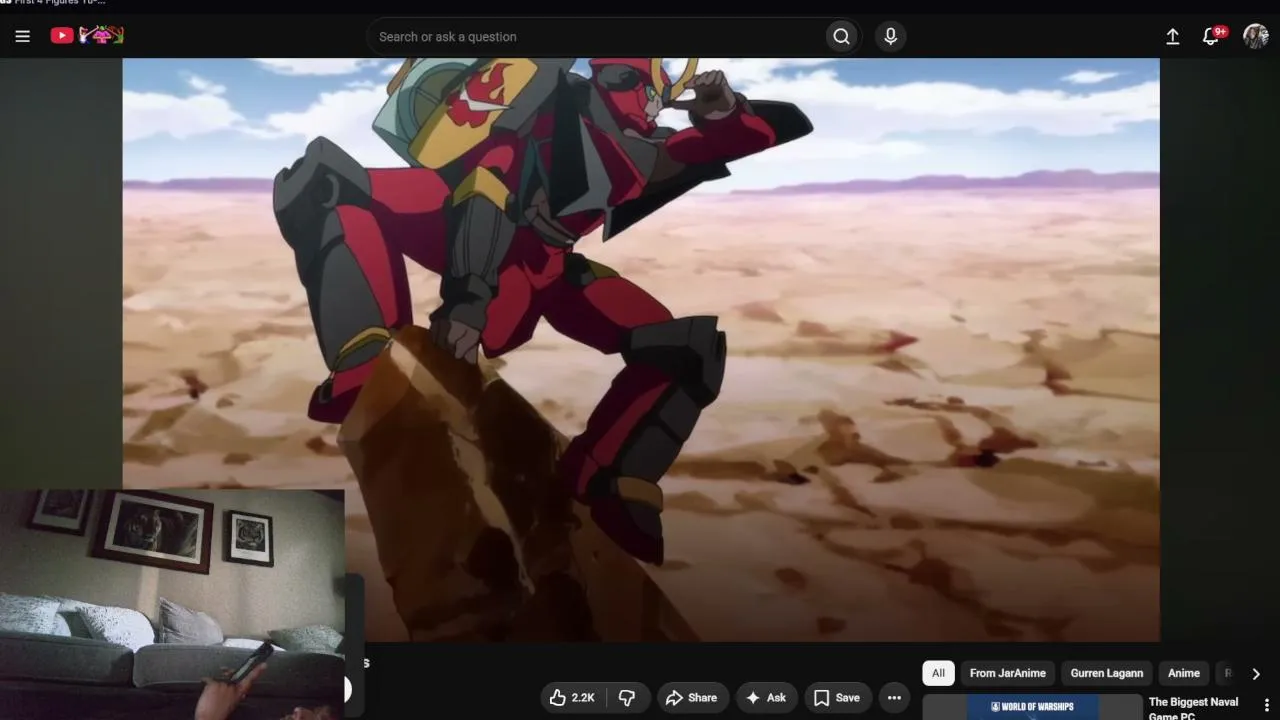Open the Share dialog

point(691,698)
